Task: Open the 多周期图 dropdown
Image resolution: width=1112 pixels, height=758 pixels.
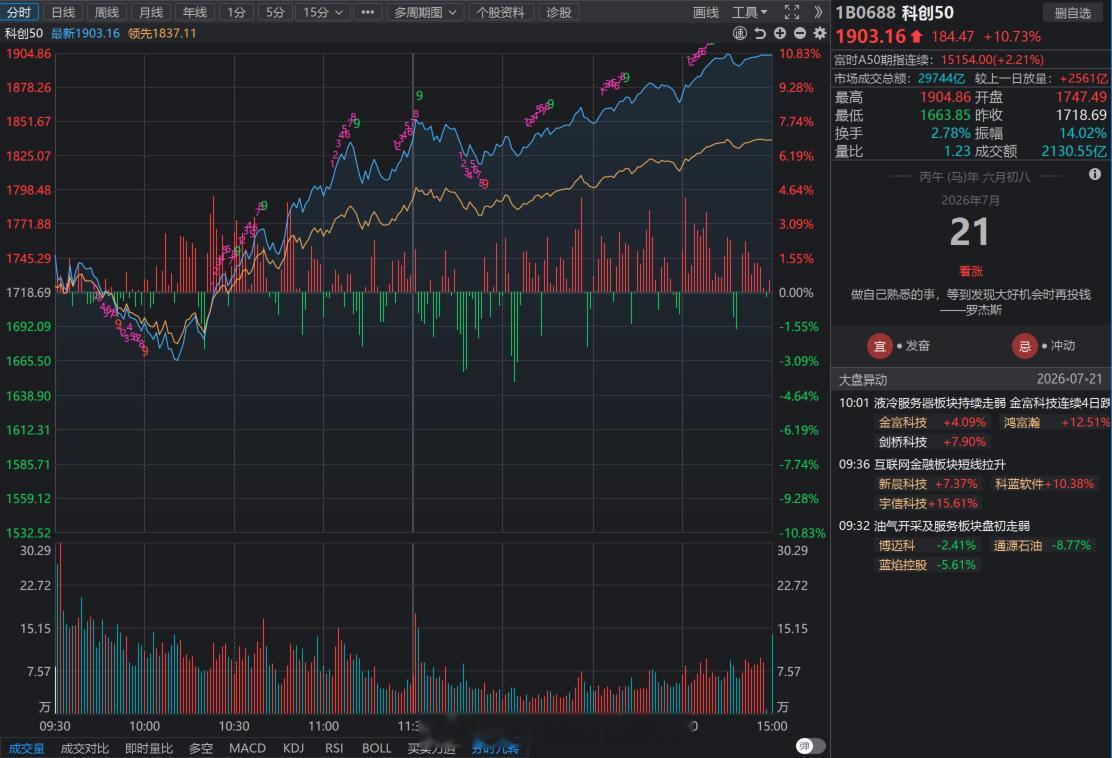Action: pyautogui.click(x=426, y=12)
